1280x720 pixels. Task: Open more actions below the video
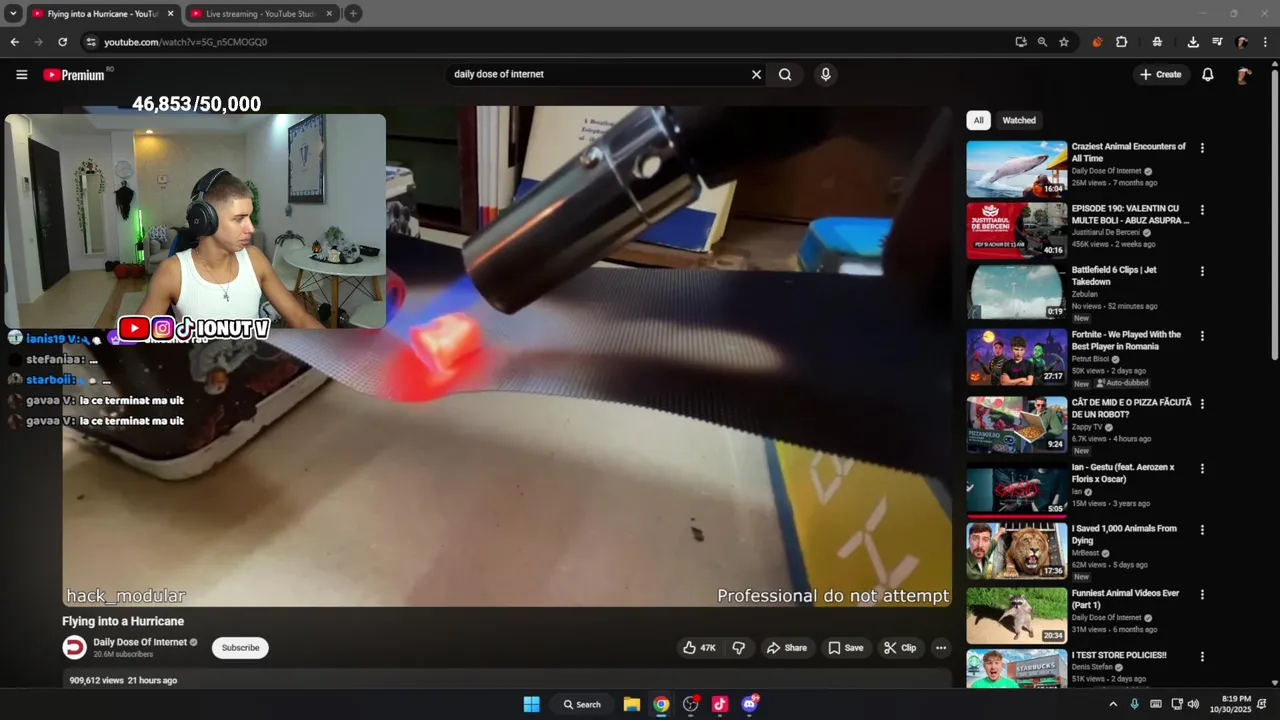[940, 648]
